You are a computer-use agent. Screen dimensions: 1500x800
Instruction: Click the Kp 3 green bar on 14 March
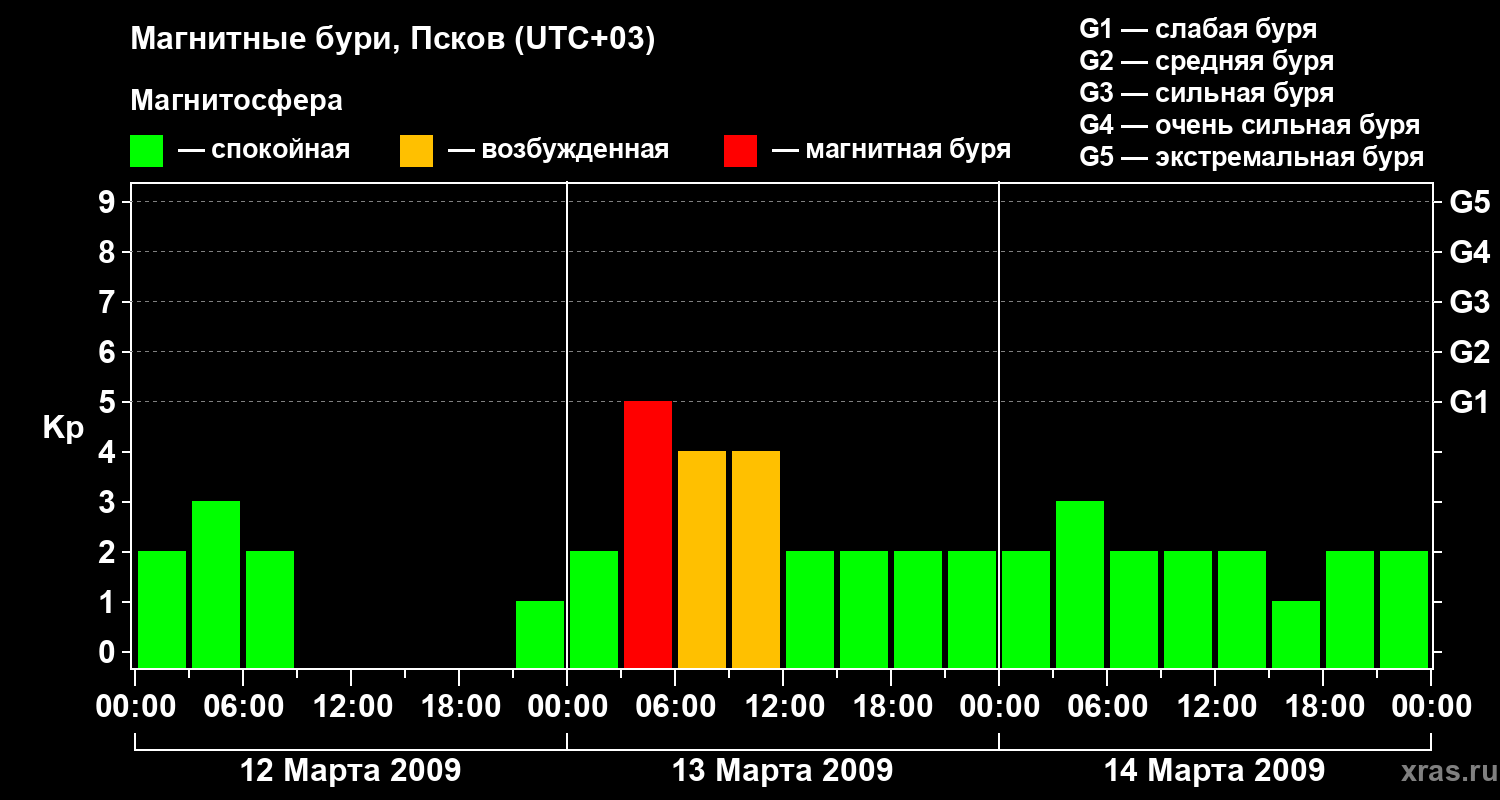pos(1080,584)
